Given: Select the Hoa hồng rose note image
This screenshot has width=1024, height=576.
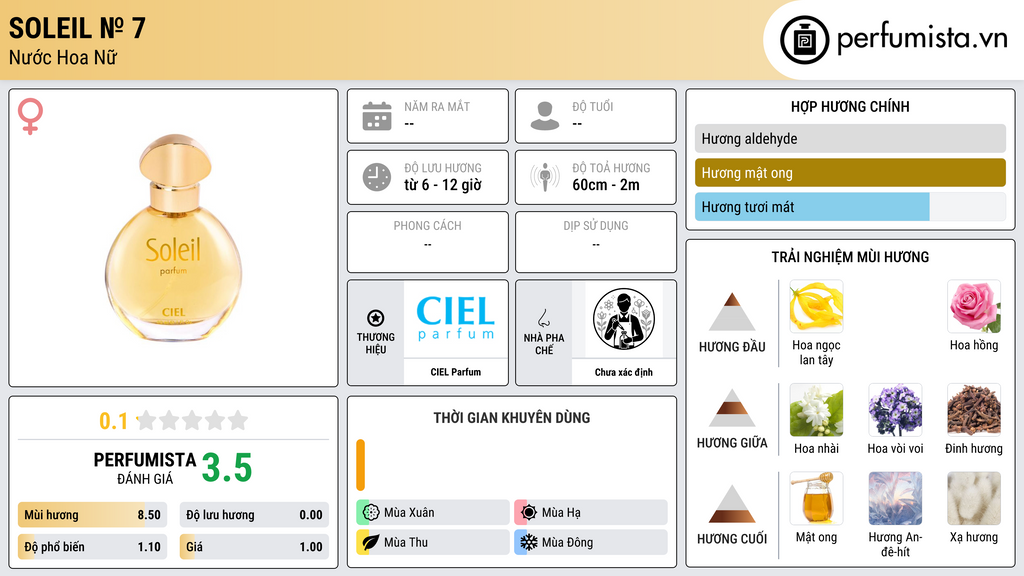Looking at the screenshot, I should tap(974, 306).
